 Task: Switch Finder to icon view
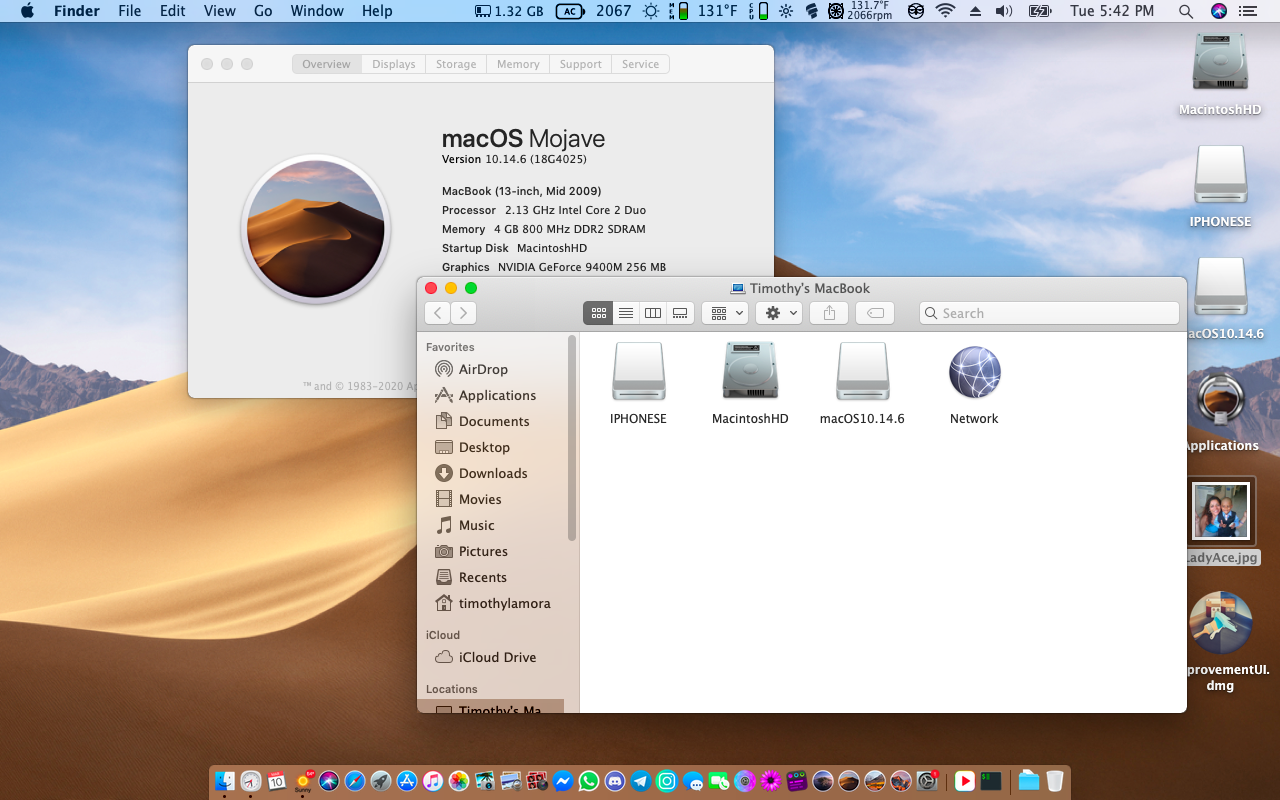[x=598, y=313]
